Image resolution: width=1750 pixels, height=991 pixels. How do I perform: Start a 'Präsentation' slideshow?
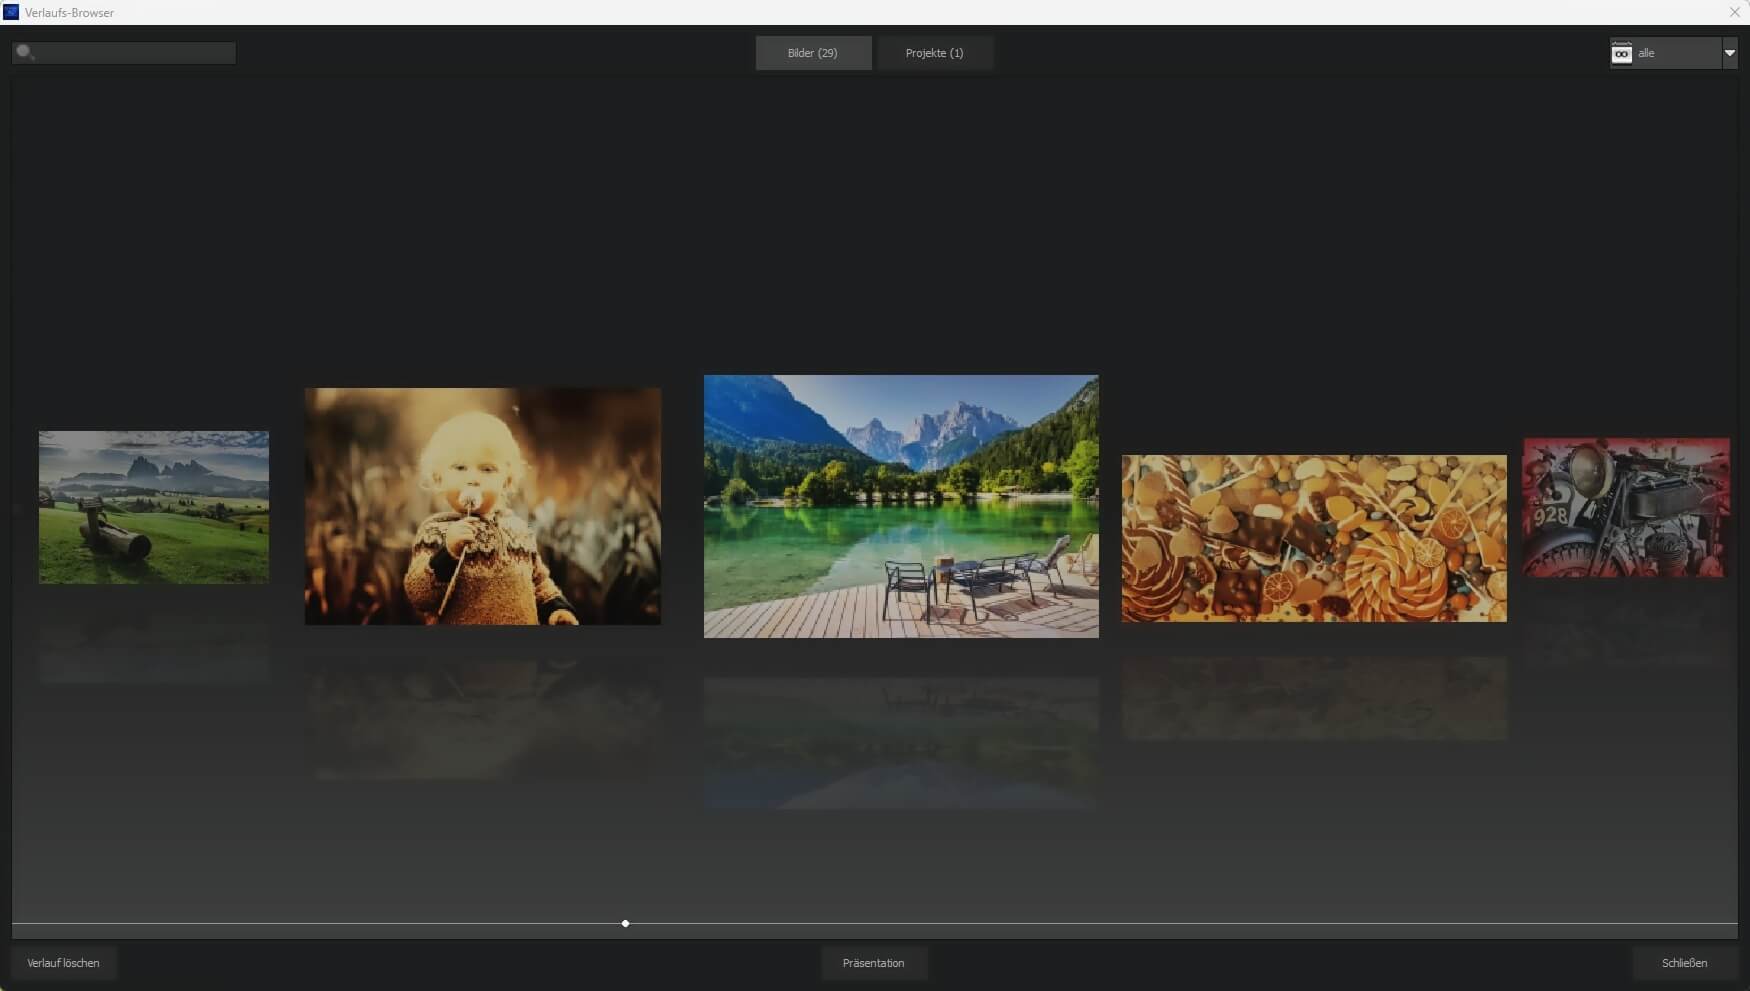pos(873,963)
